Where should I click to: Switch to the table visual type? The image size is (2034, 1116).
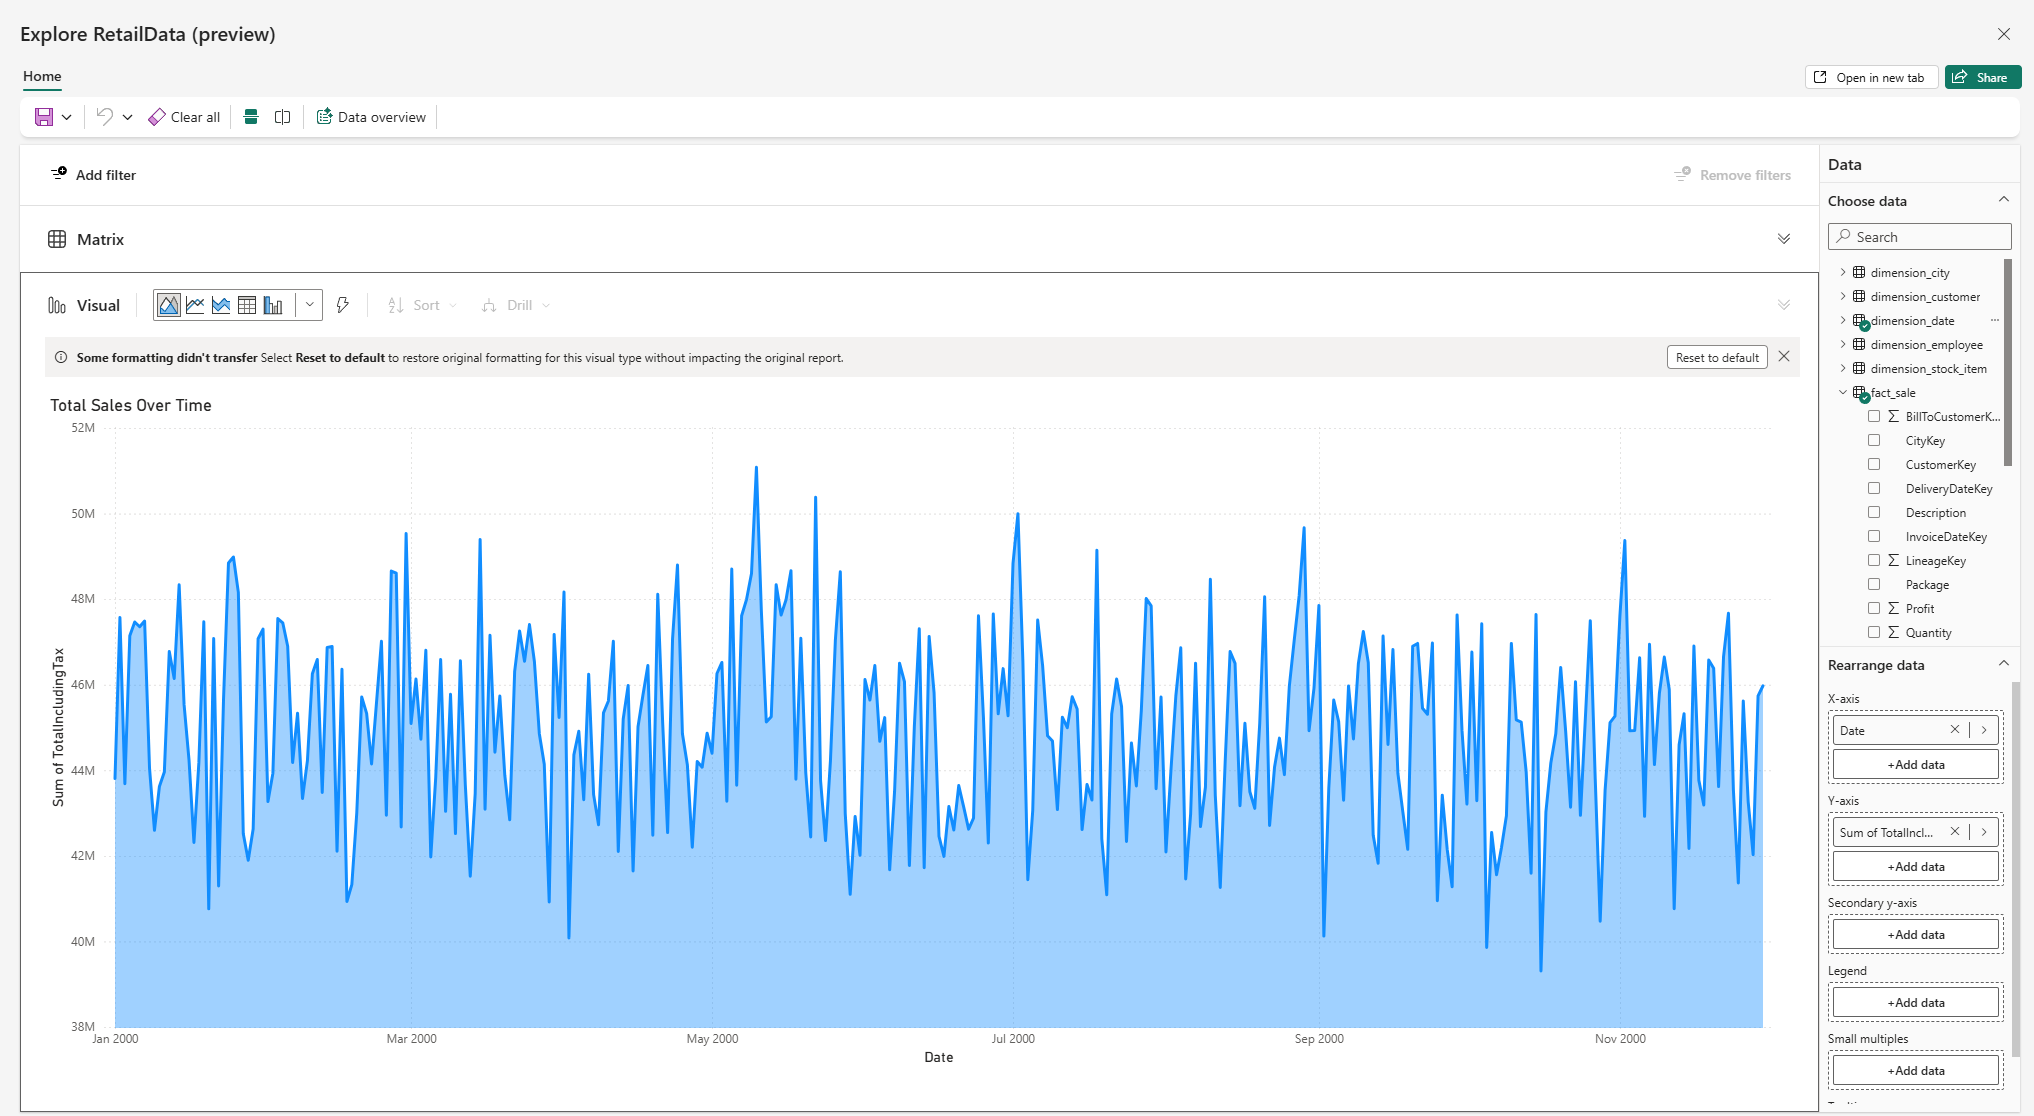point(247,305)
